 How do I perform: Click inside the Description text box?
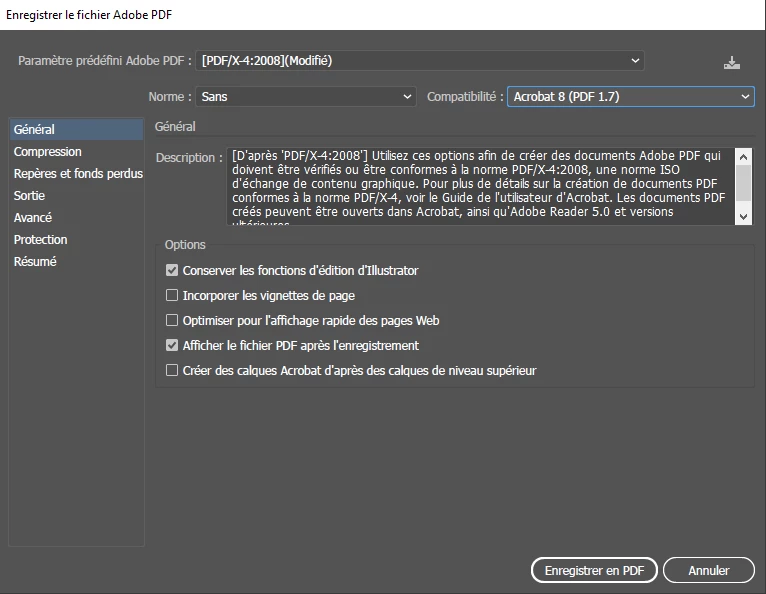pyautogui.click(x=480, y=186)
